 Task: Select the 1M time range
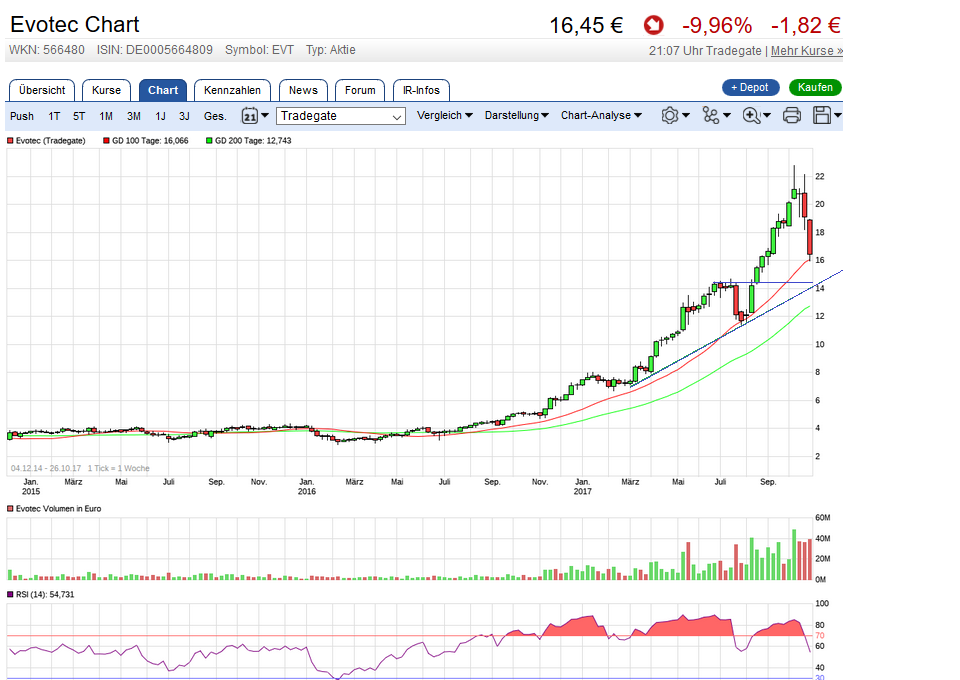coord(106,116)
